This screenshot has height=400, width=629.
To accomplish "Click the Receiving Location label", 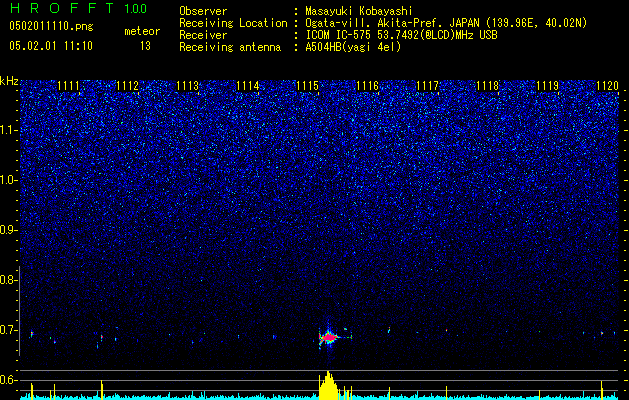I will point(233,23).
